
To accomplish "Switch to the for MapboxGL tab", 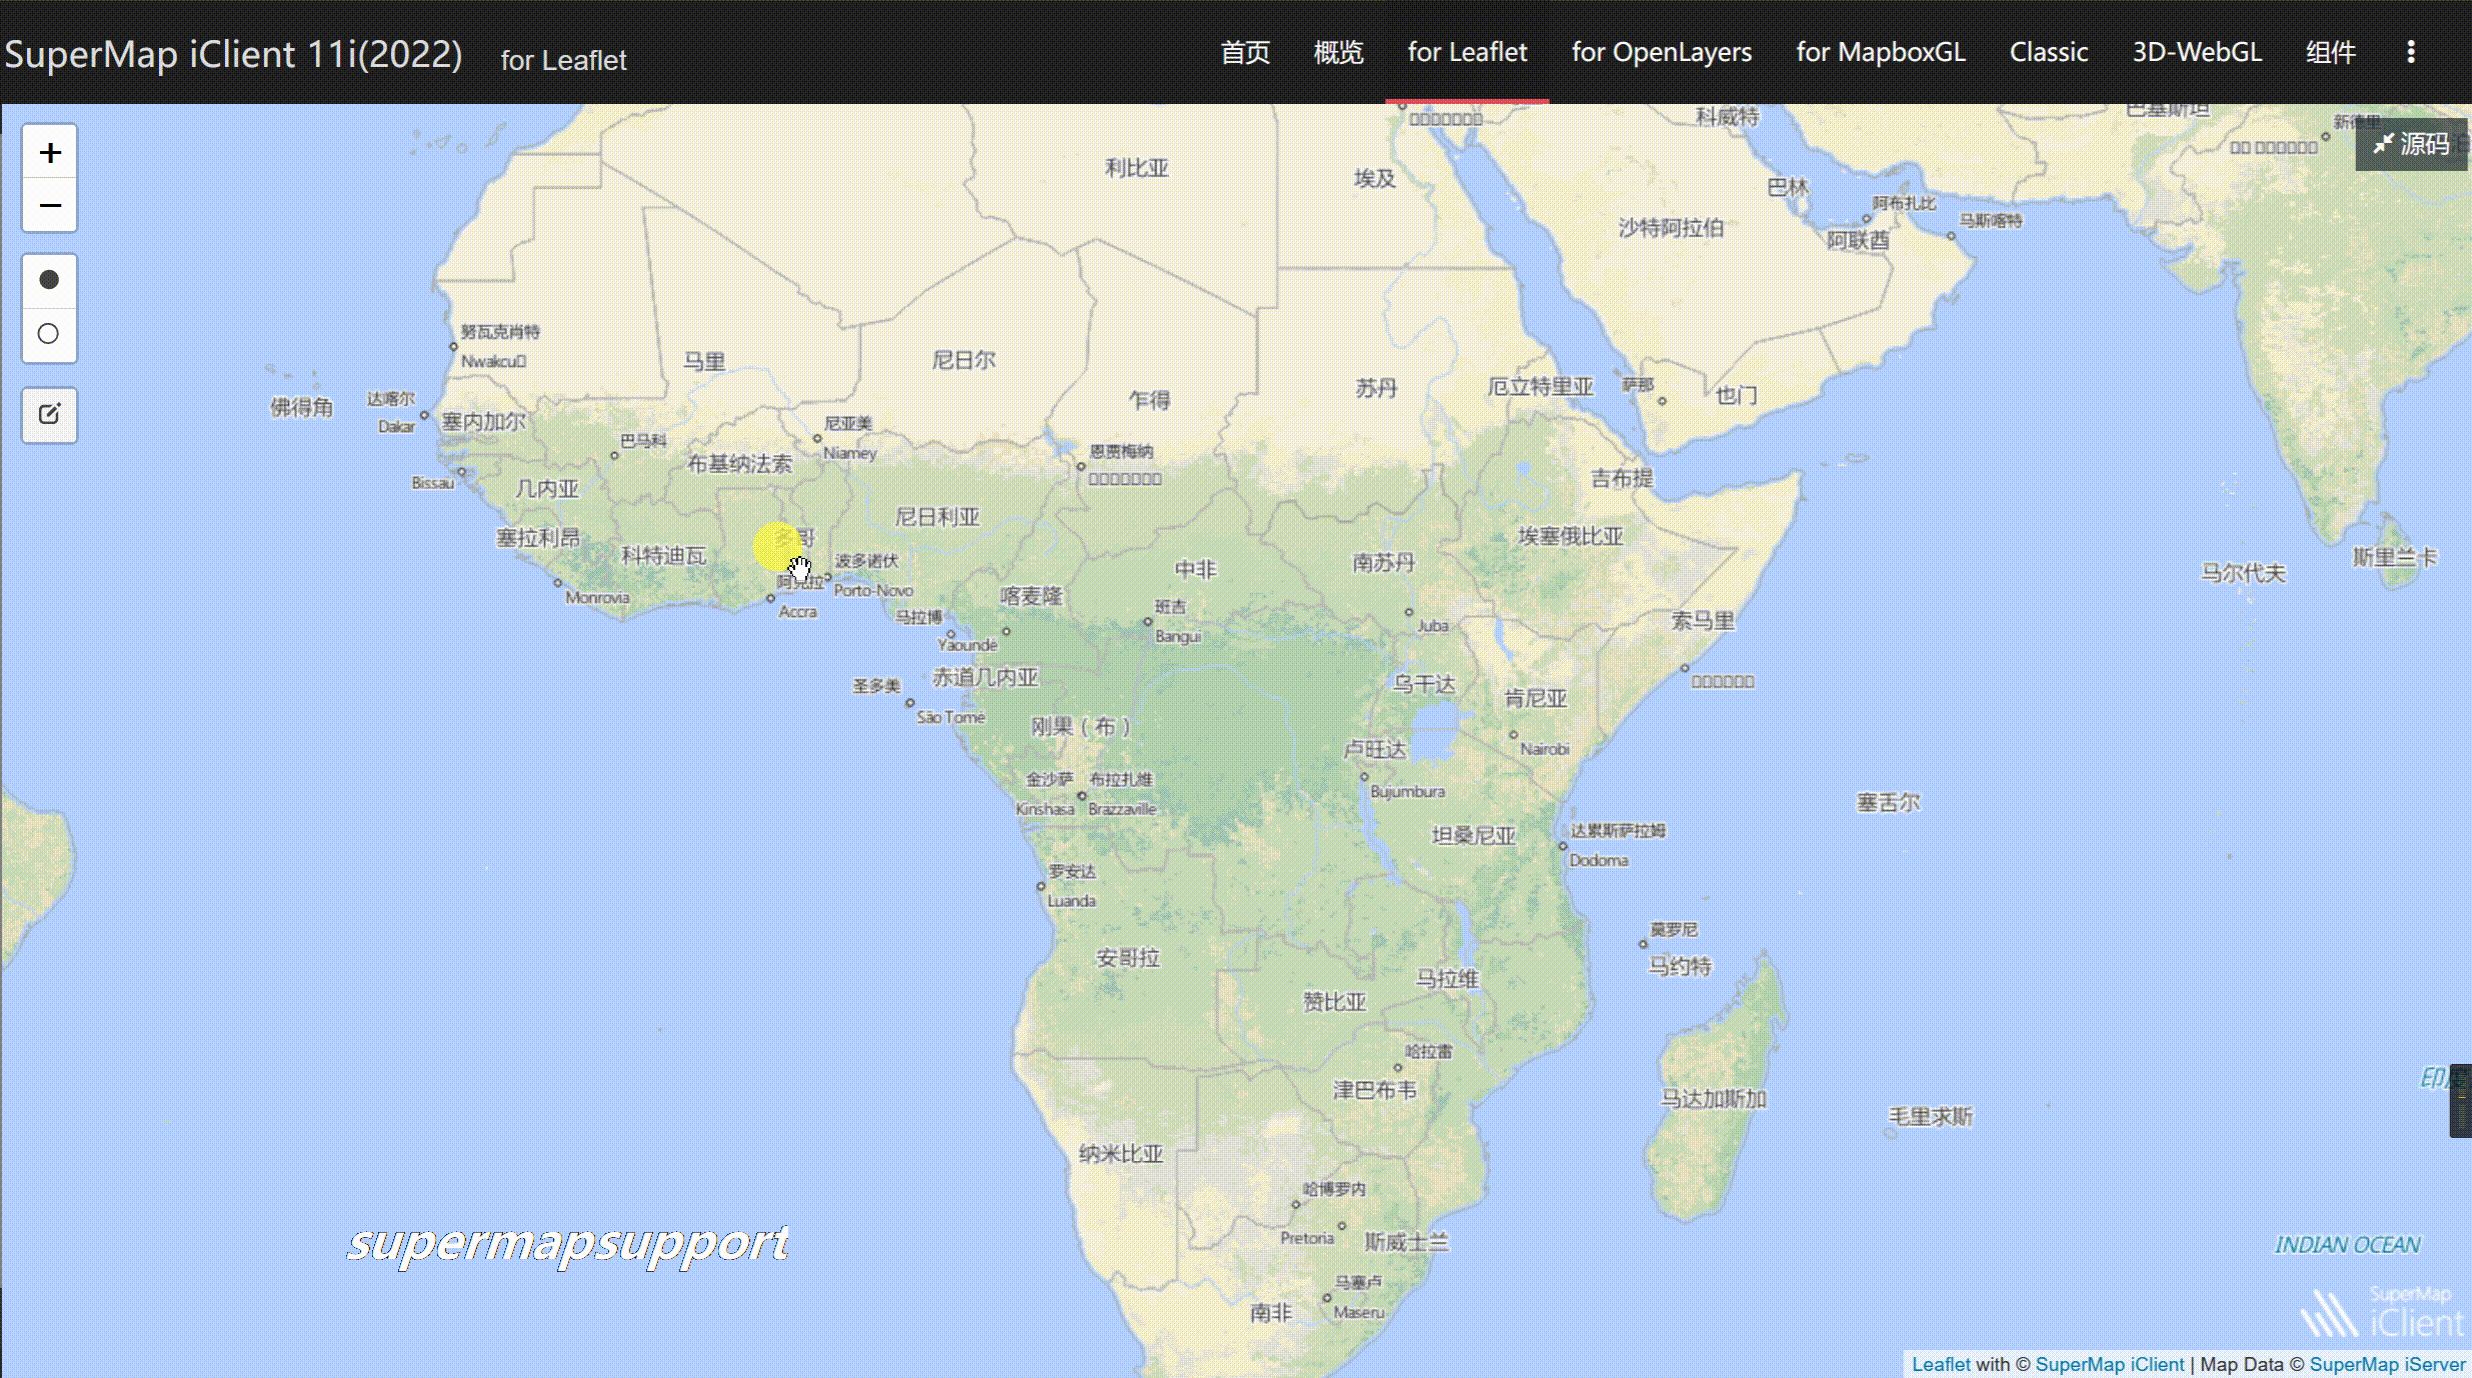I will [x=1880, y=52].
